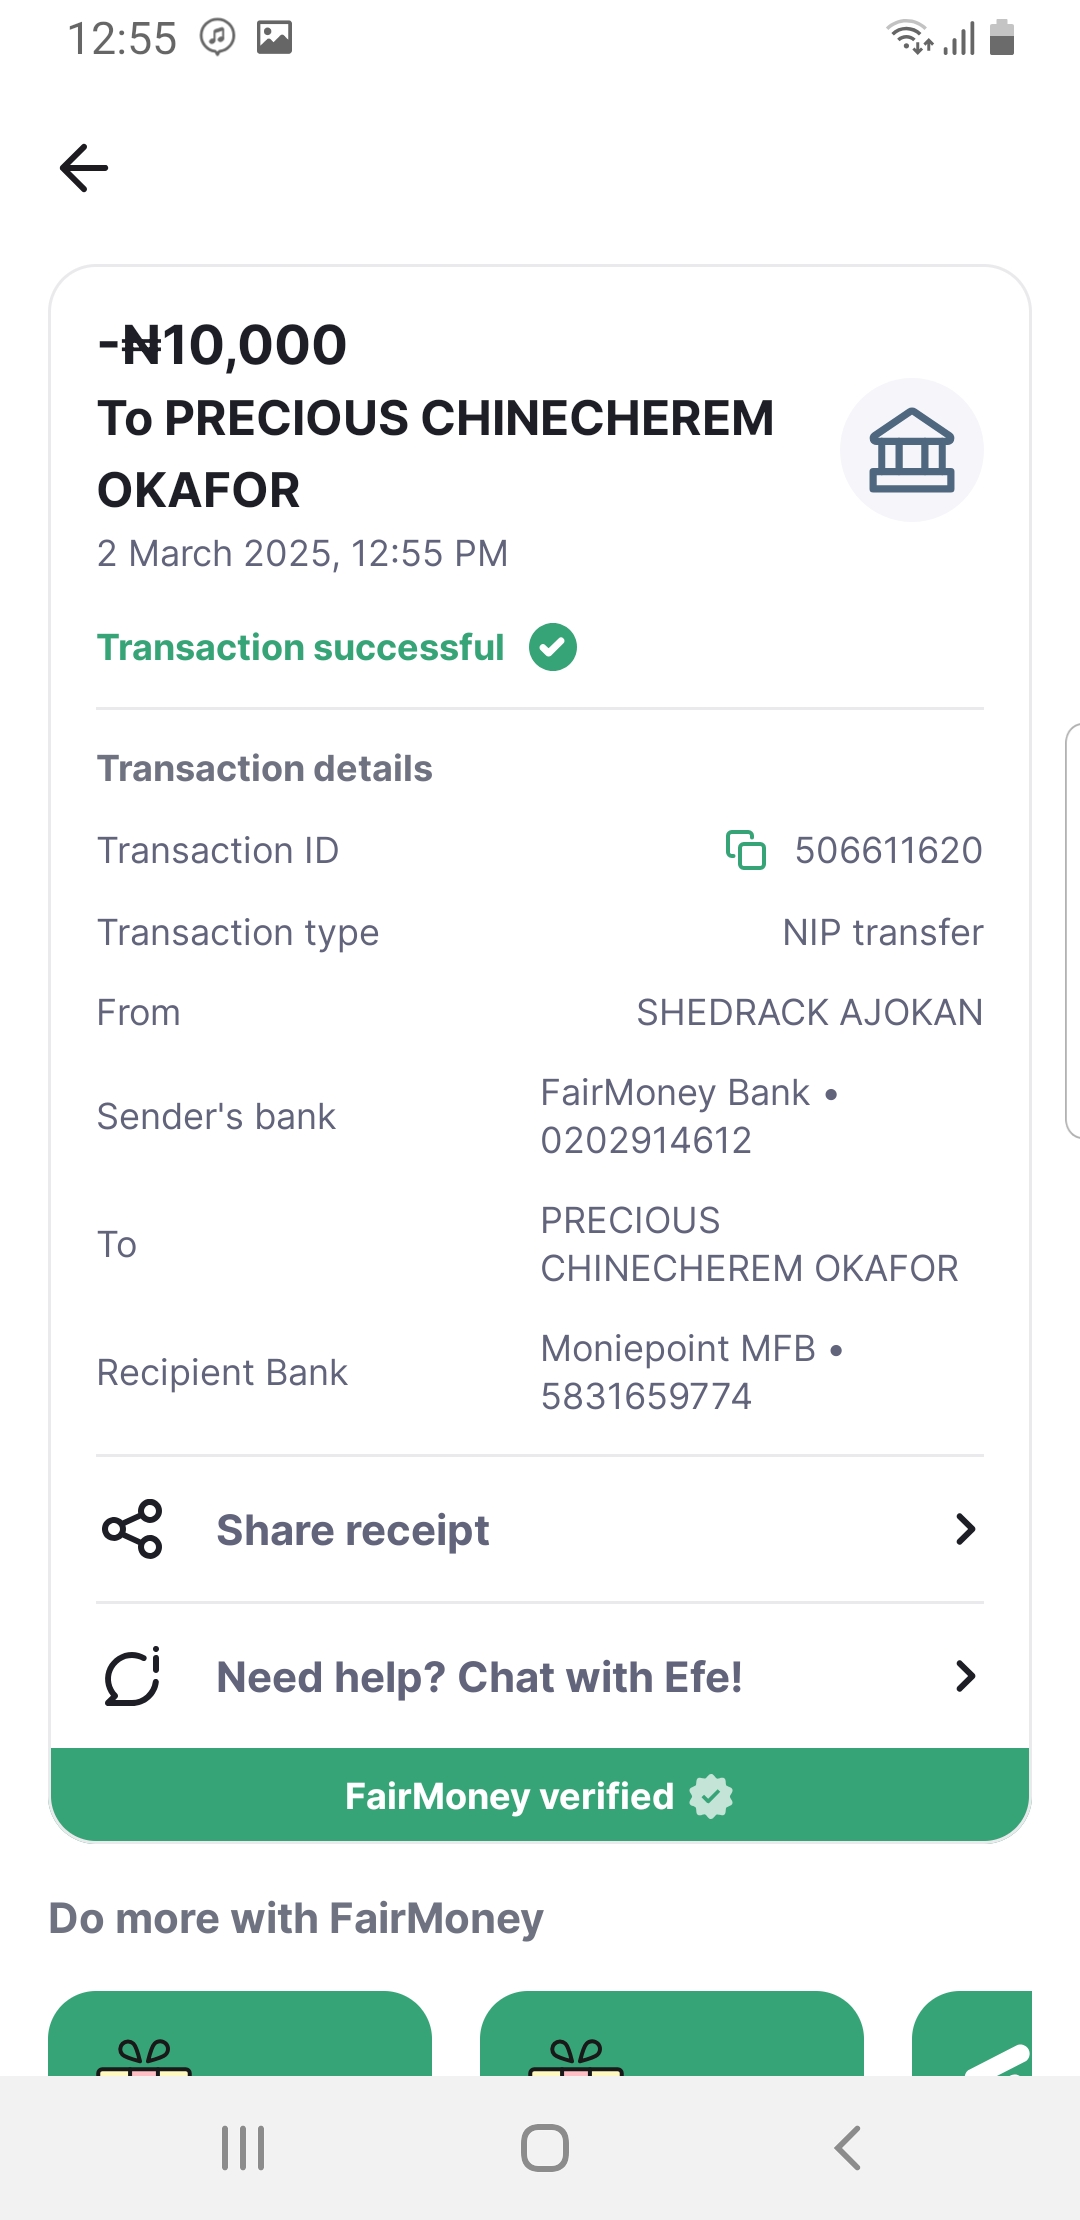Expand Share receipt chevron

click(x=965, y=1529)
